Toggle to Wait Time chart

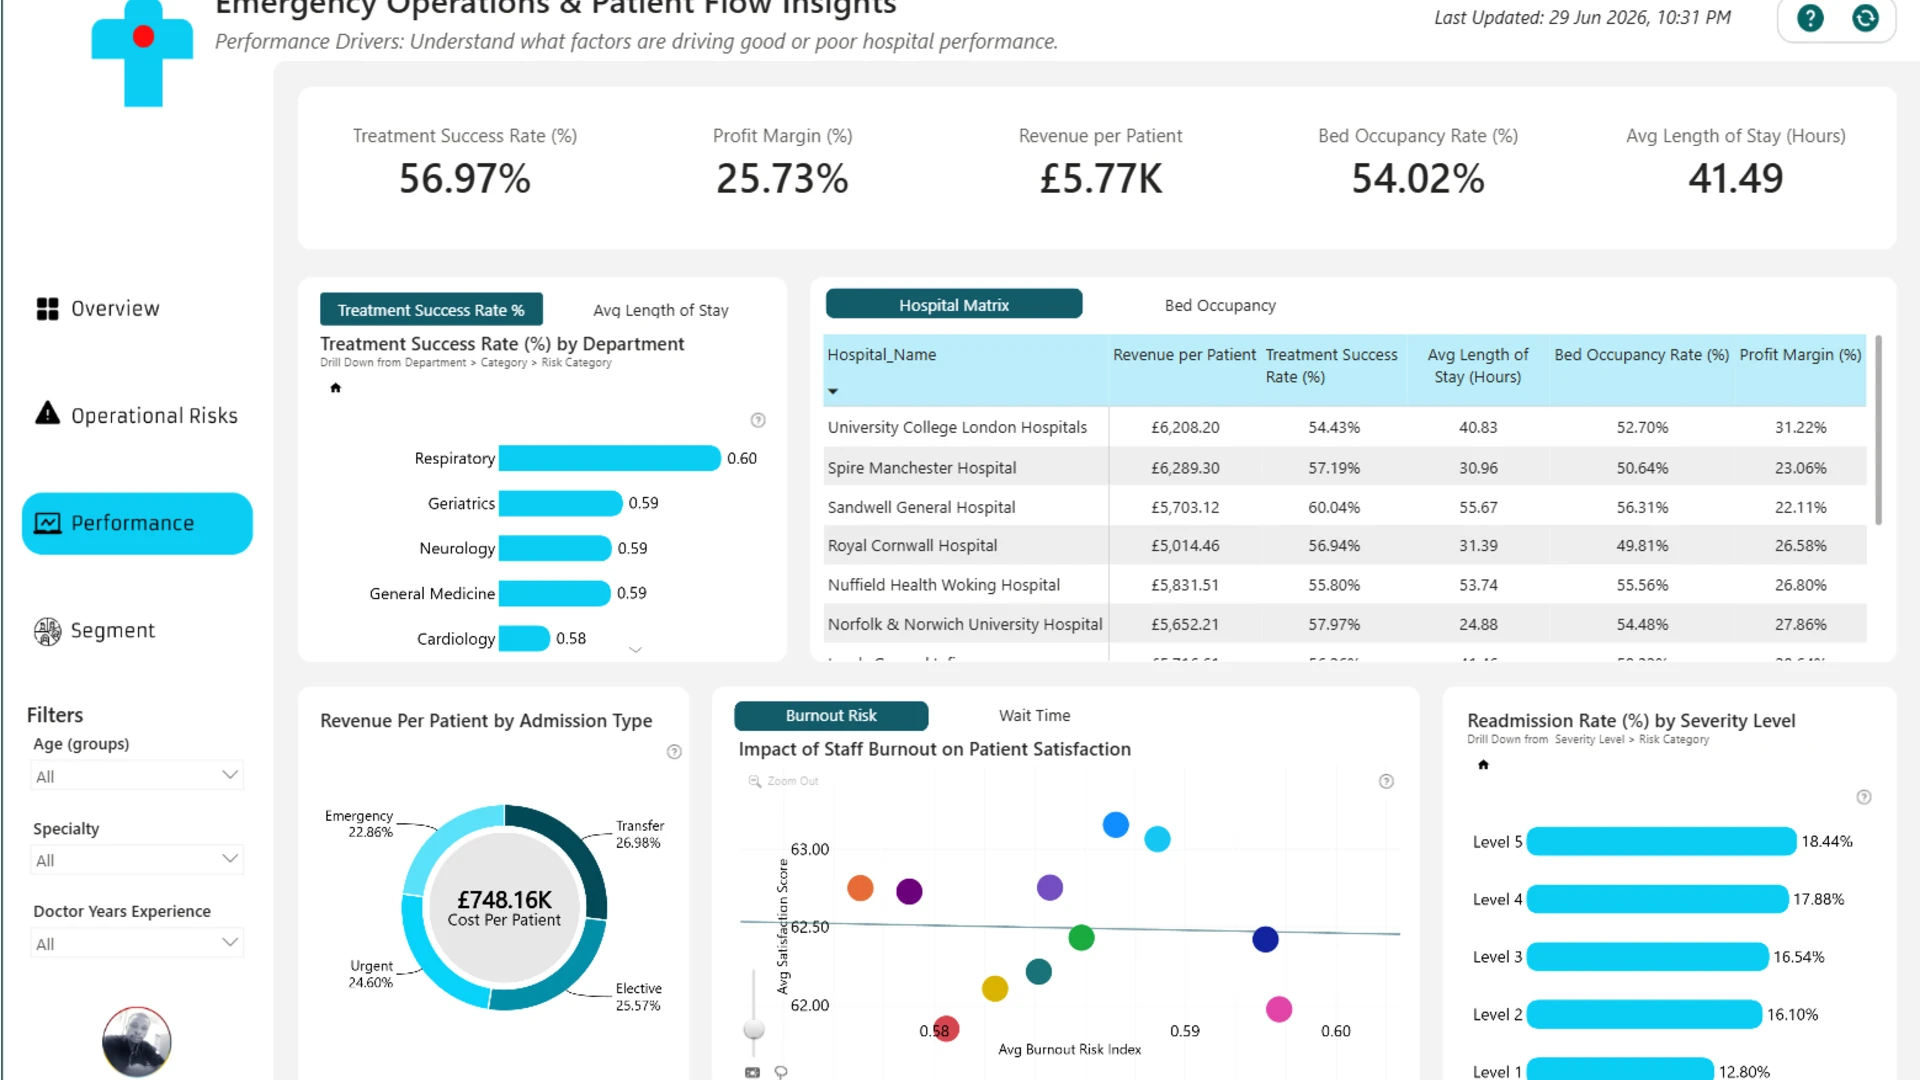pyautogui.click(x=1034, y=716)
